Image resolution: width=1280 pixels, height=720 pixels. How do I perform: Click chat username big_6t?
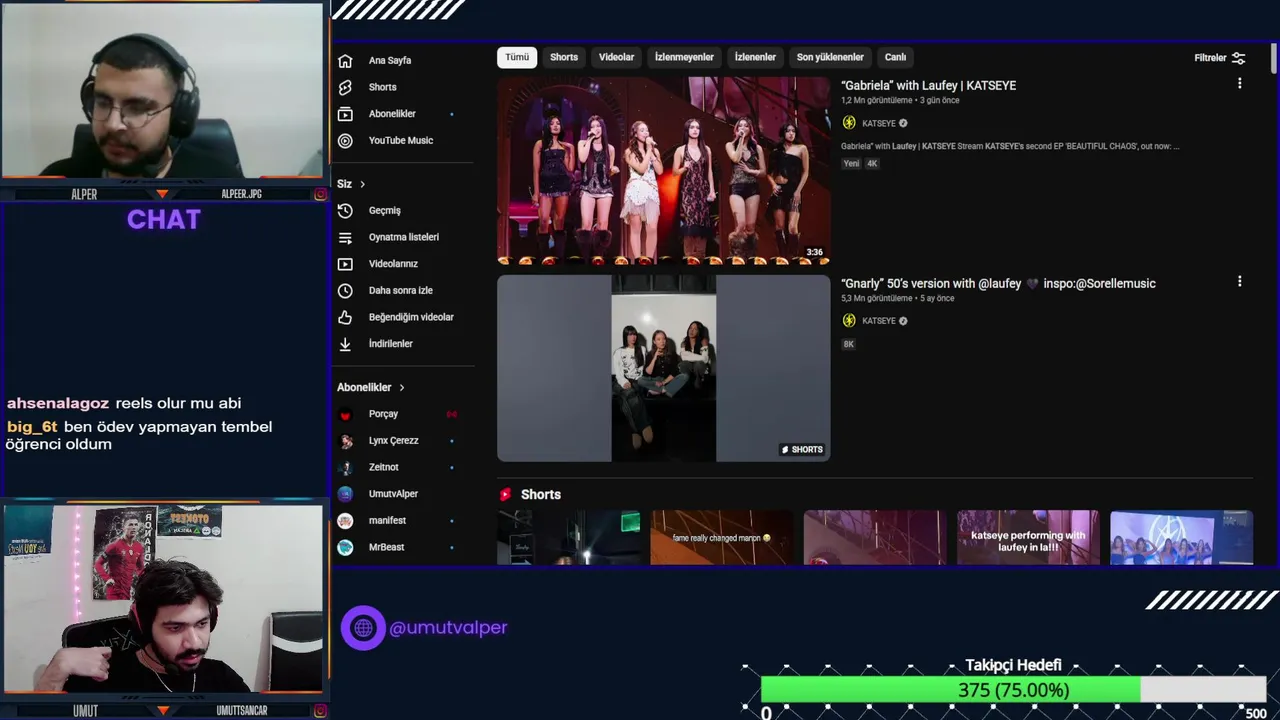tap(32, 427)
